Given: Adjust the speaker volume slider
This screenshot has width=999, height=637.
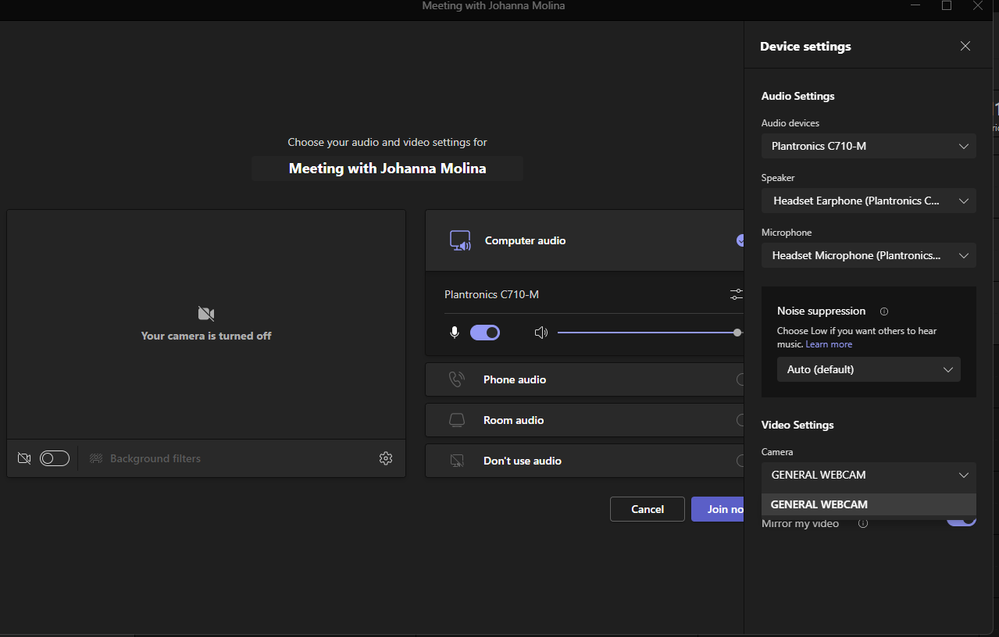Looking at the screenshot, I should (649, 333).
